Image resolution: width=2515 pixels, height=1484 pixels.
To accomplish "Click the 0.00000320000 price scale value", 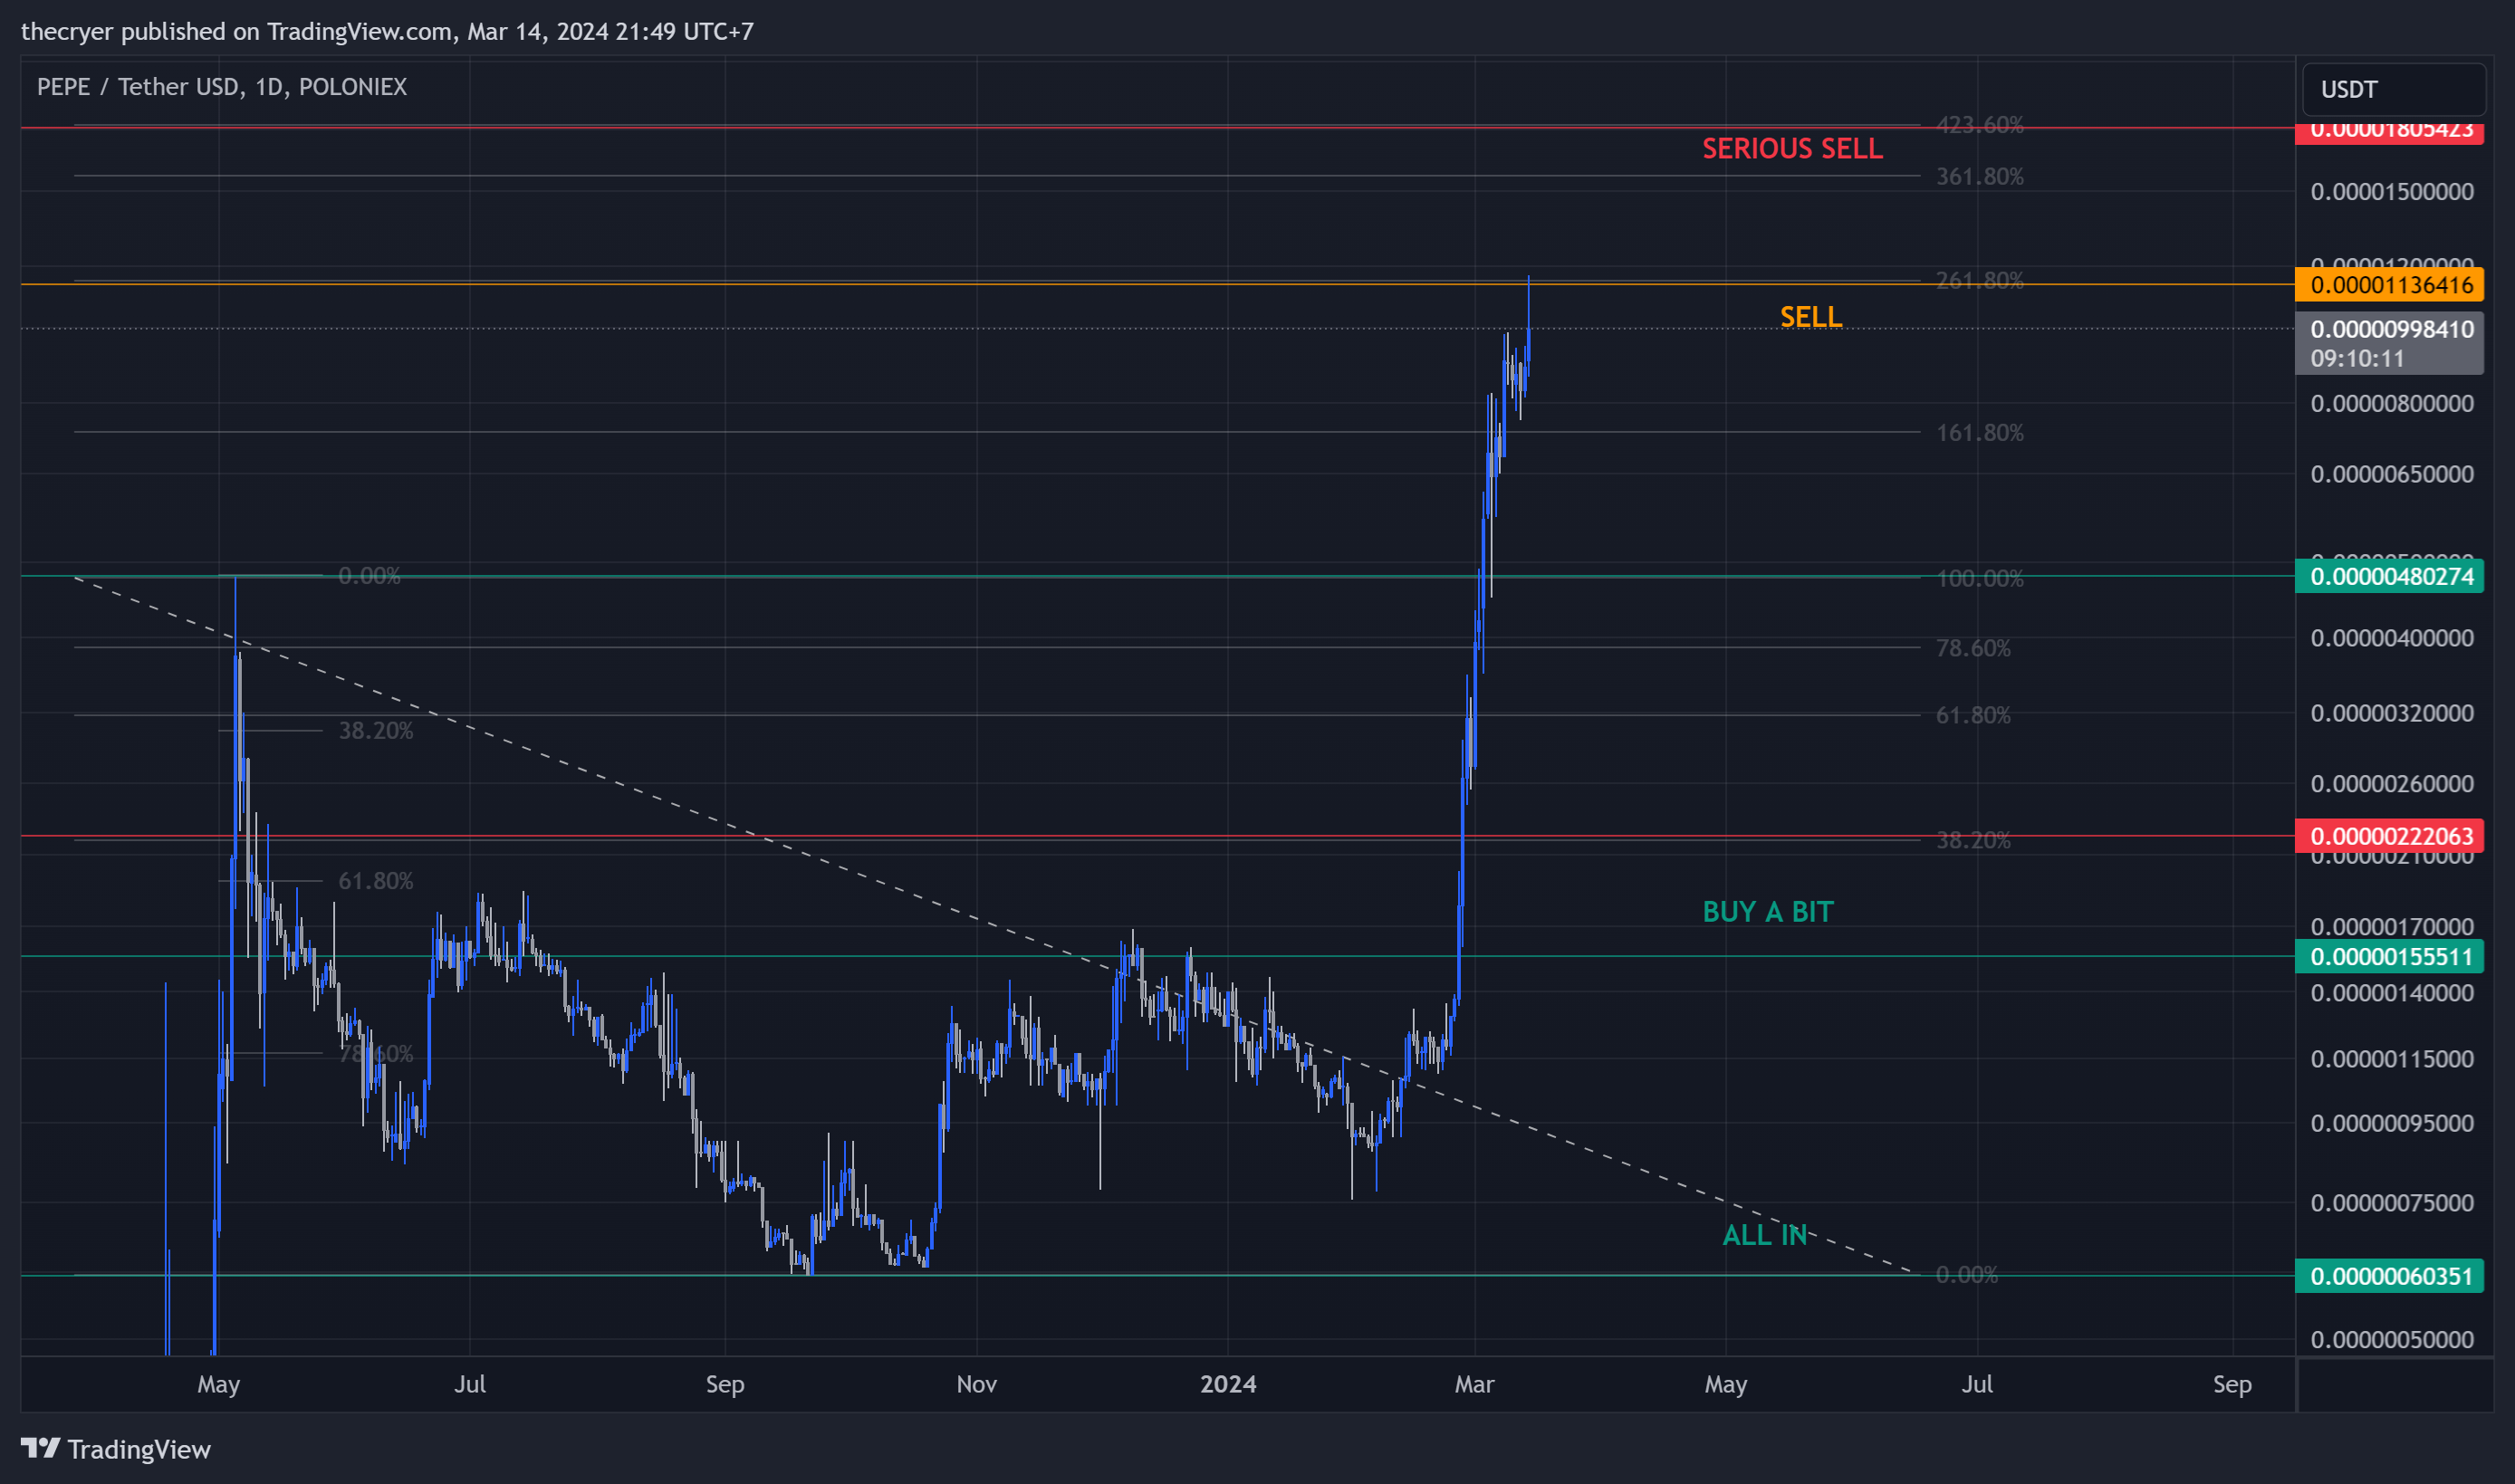I will click(2392, 713).
